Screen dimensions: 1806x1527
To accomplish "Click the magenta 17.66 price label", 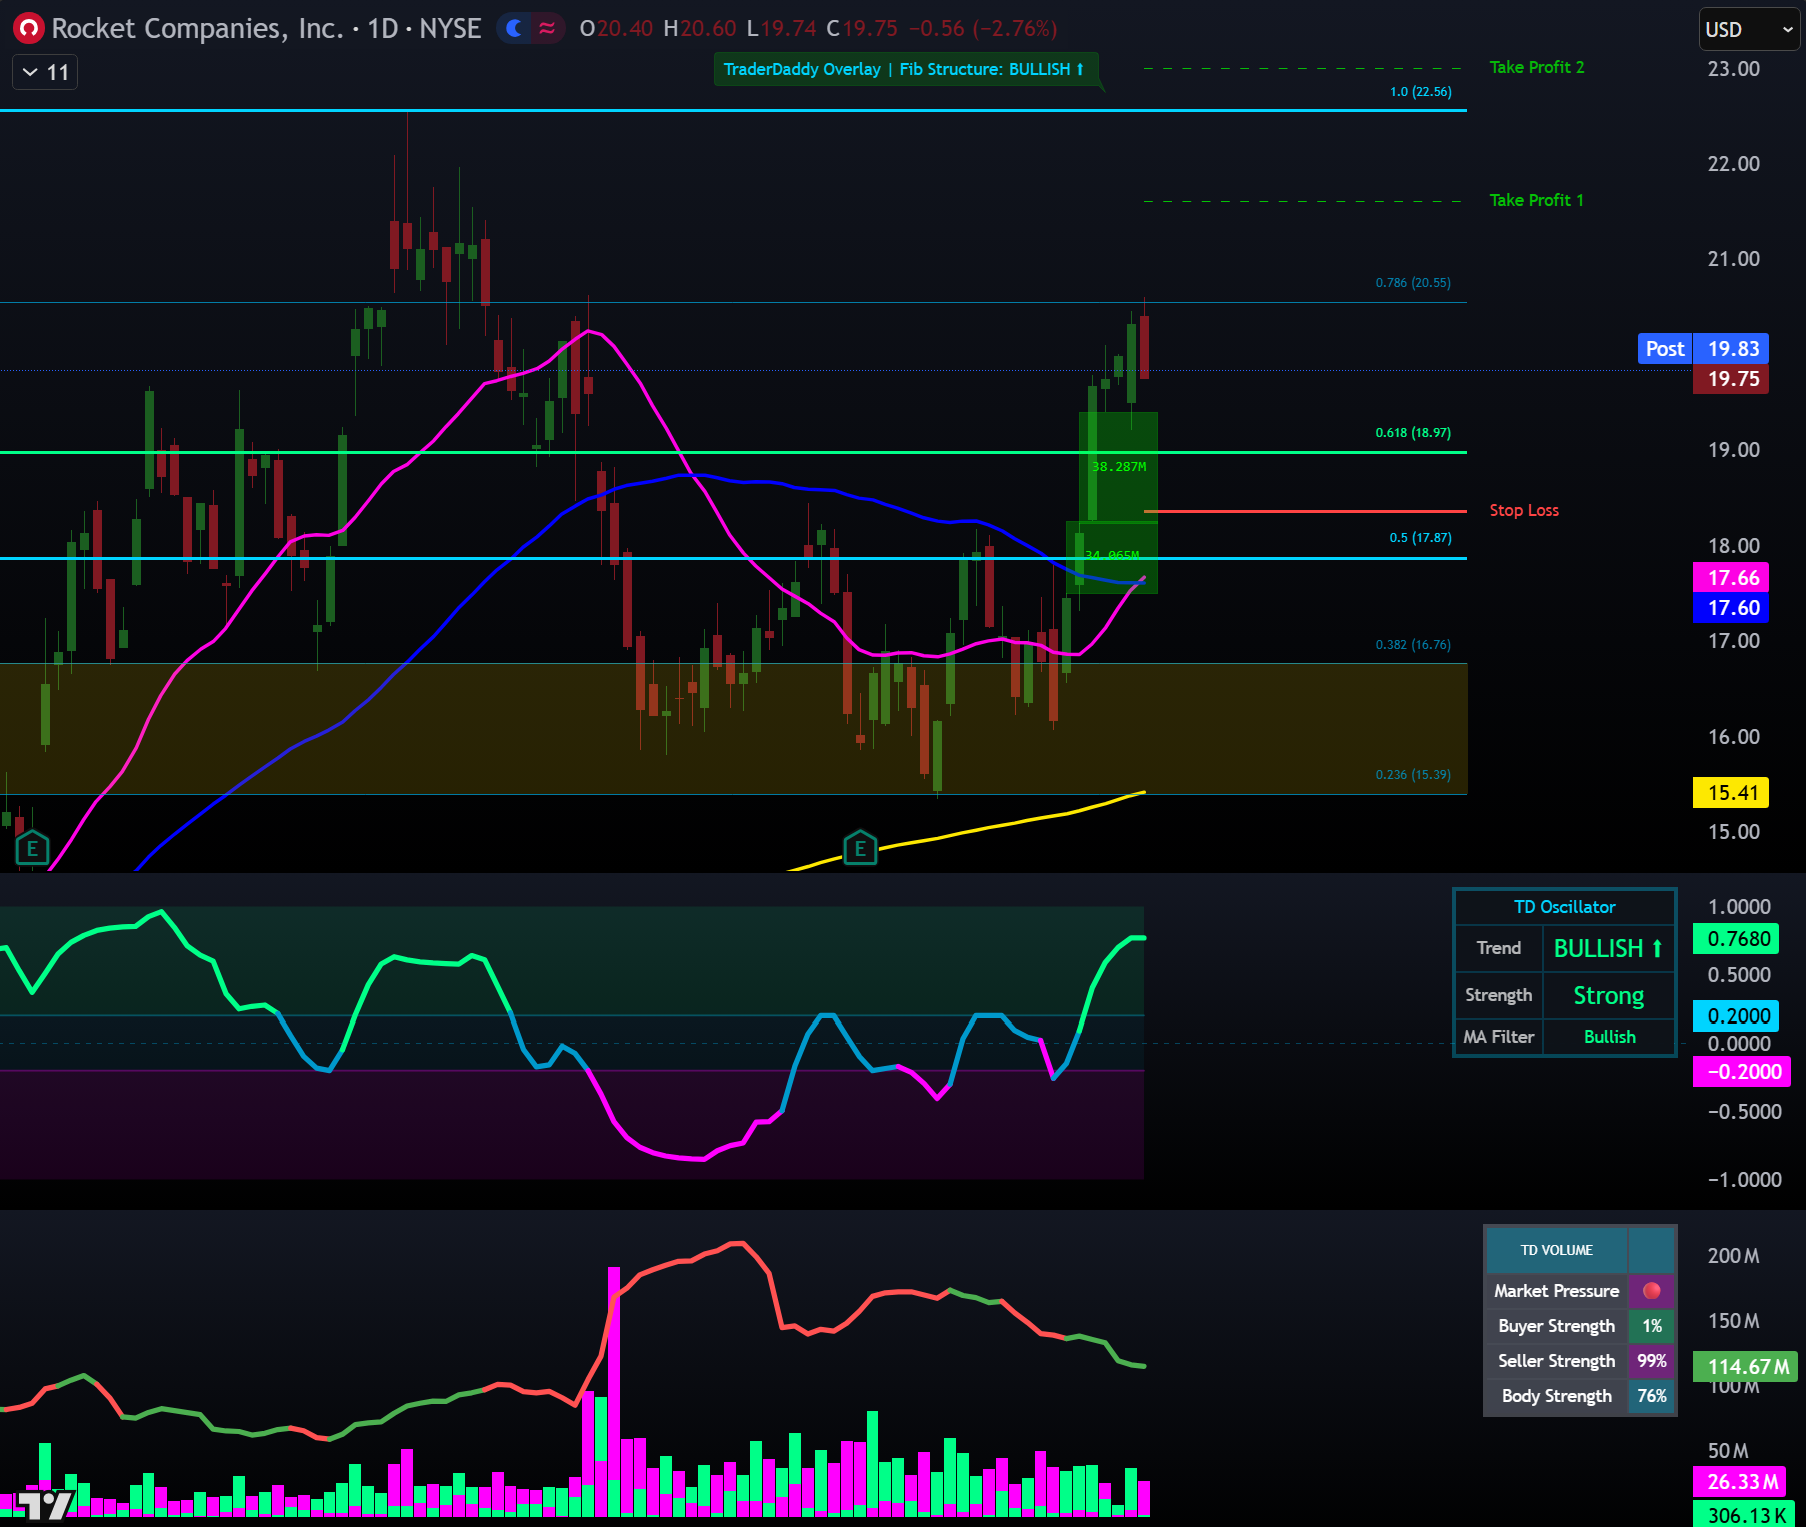I will [x=1731, y=578].
